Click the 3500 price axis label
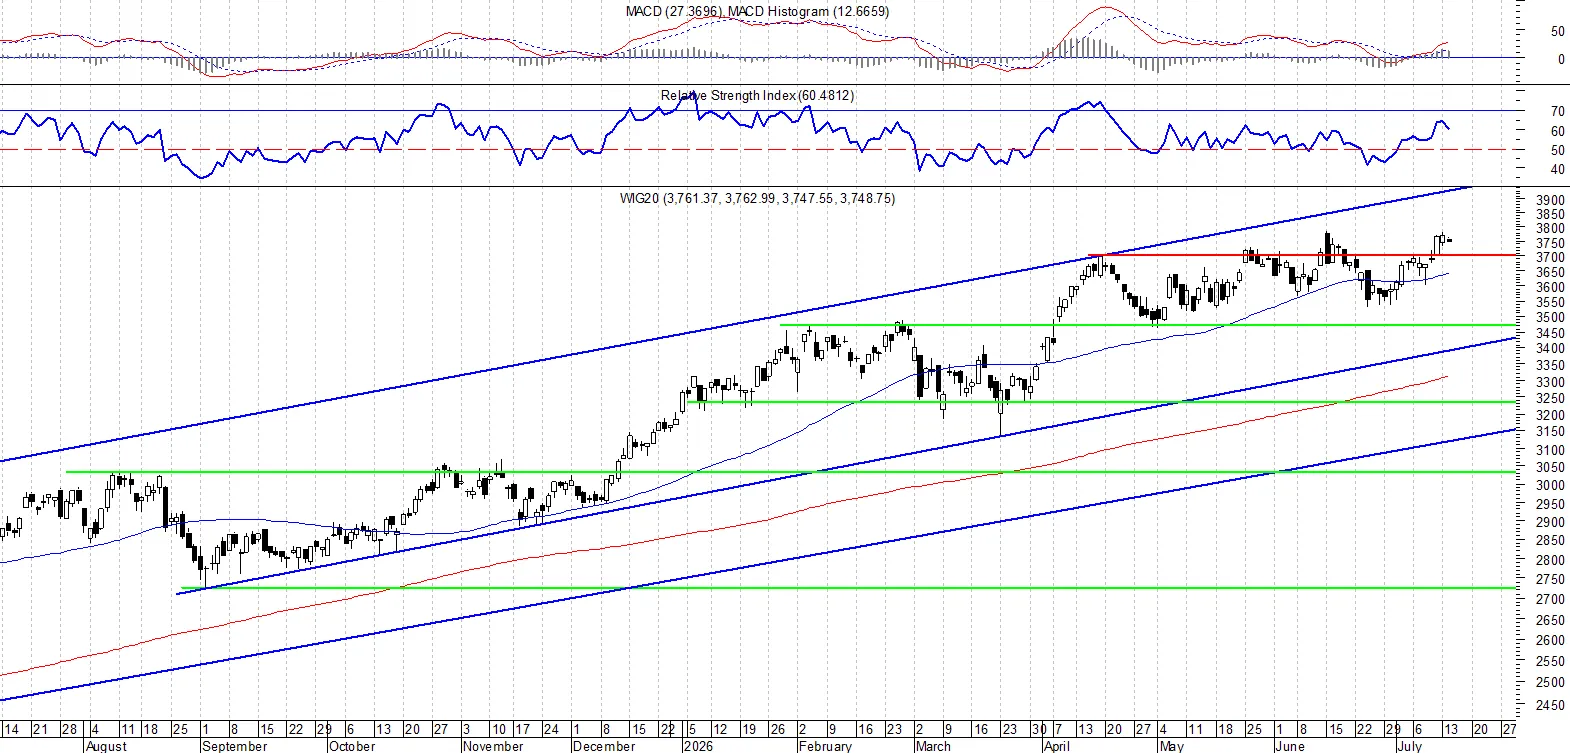 [1550, 318]
